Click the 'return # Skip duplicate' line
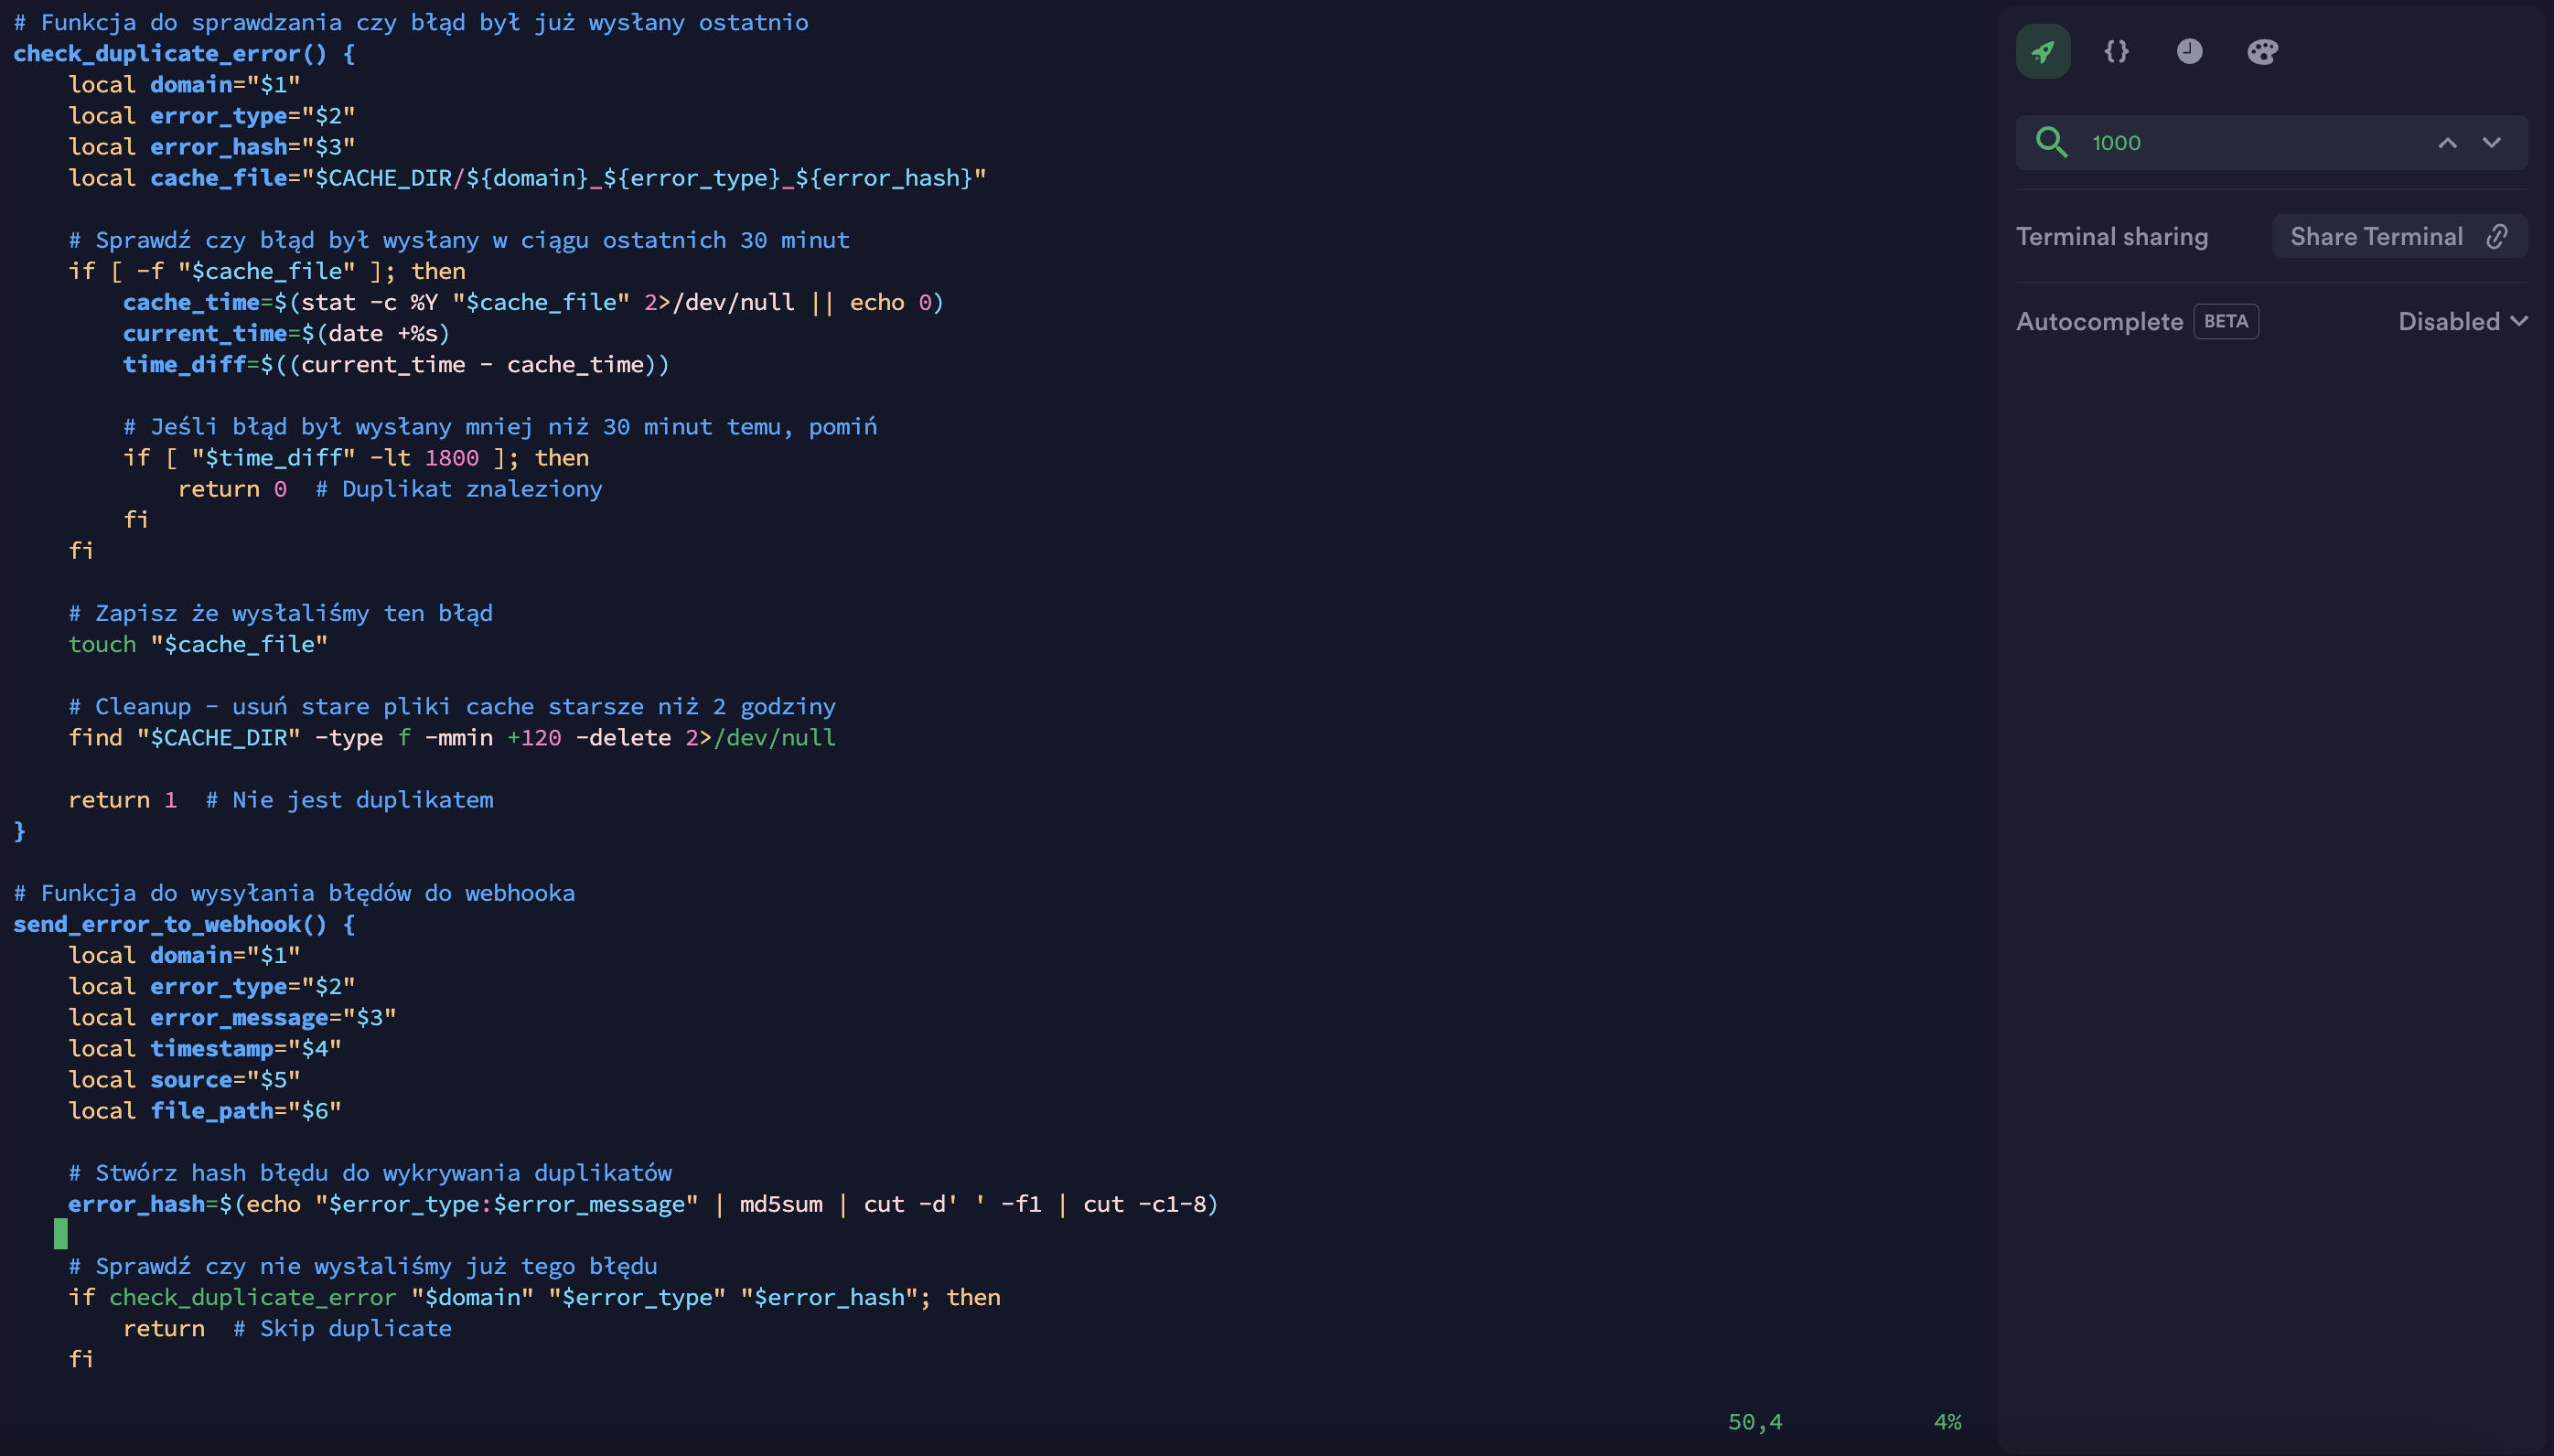Screen dimensions: 2554x1456 point(287,1328)
